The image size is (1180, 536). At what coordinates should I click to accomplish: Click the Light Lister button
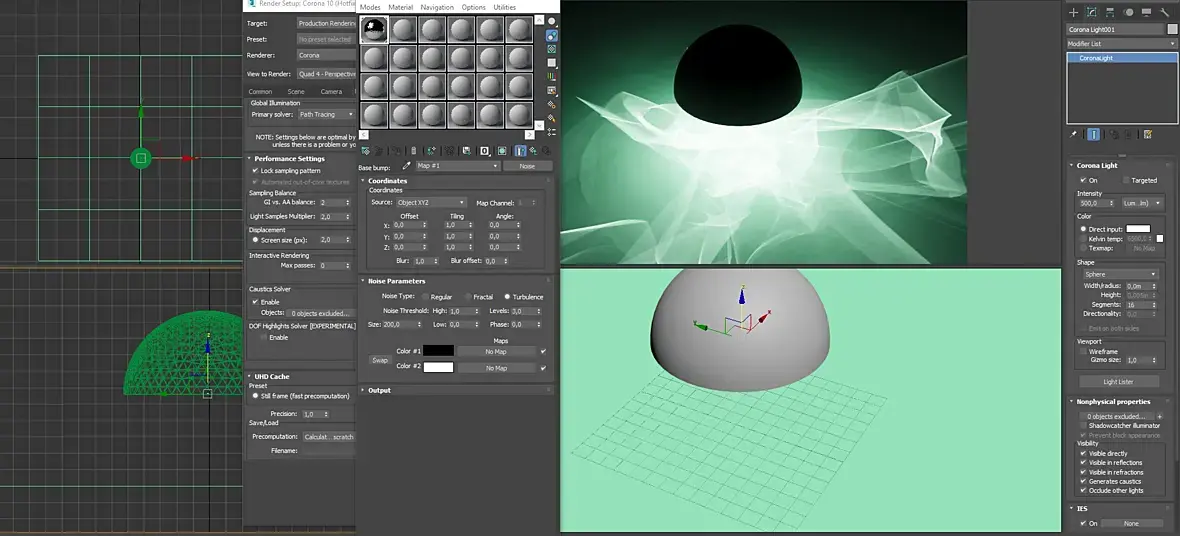point(1118,382)
